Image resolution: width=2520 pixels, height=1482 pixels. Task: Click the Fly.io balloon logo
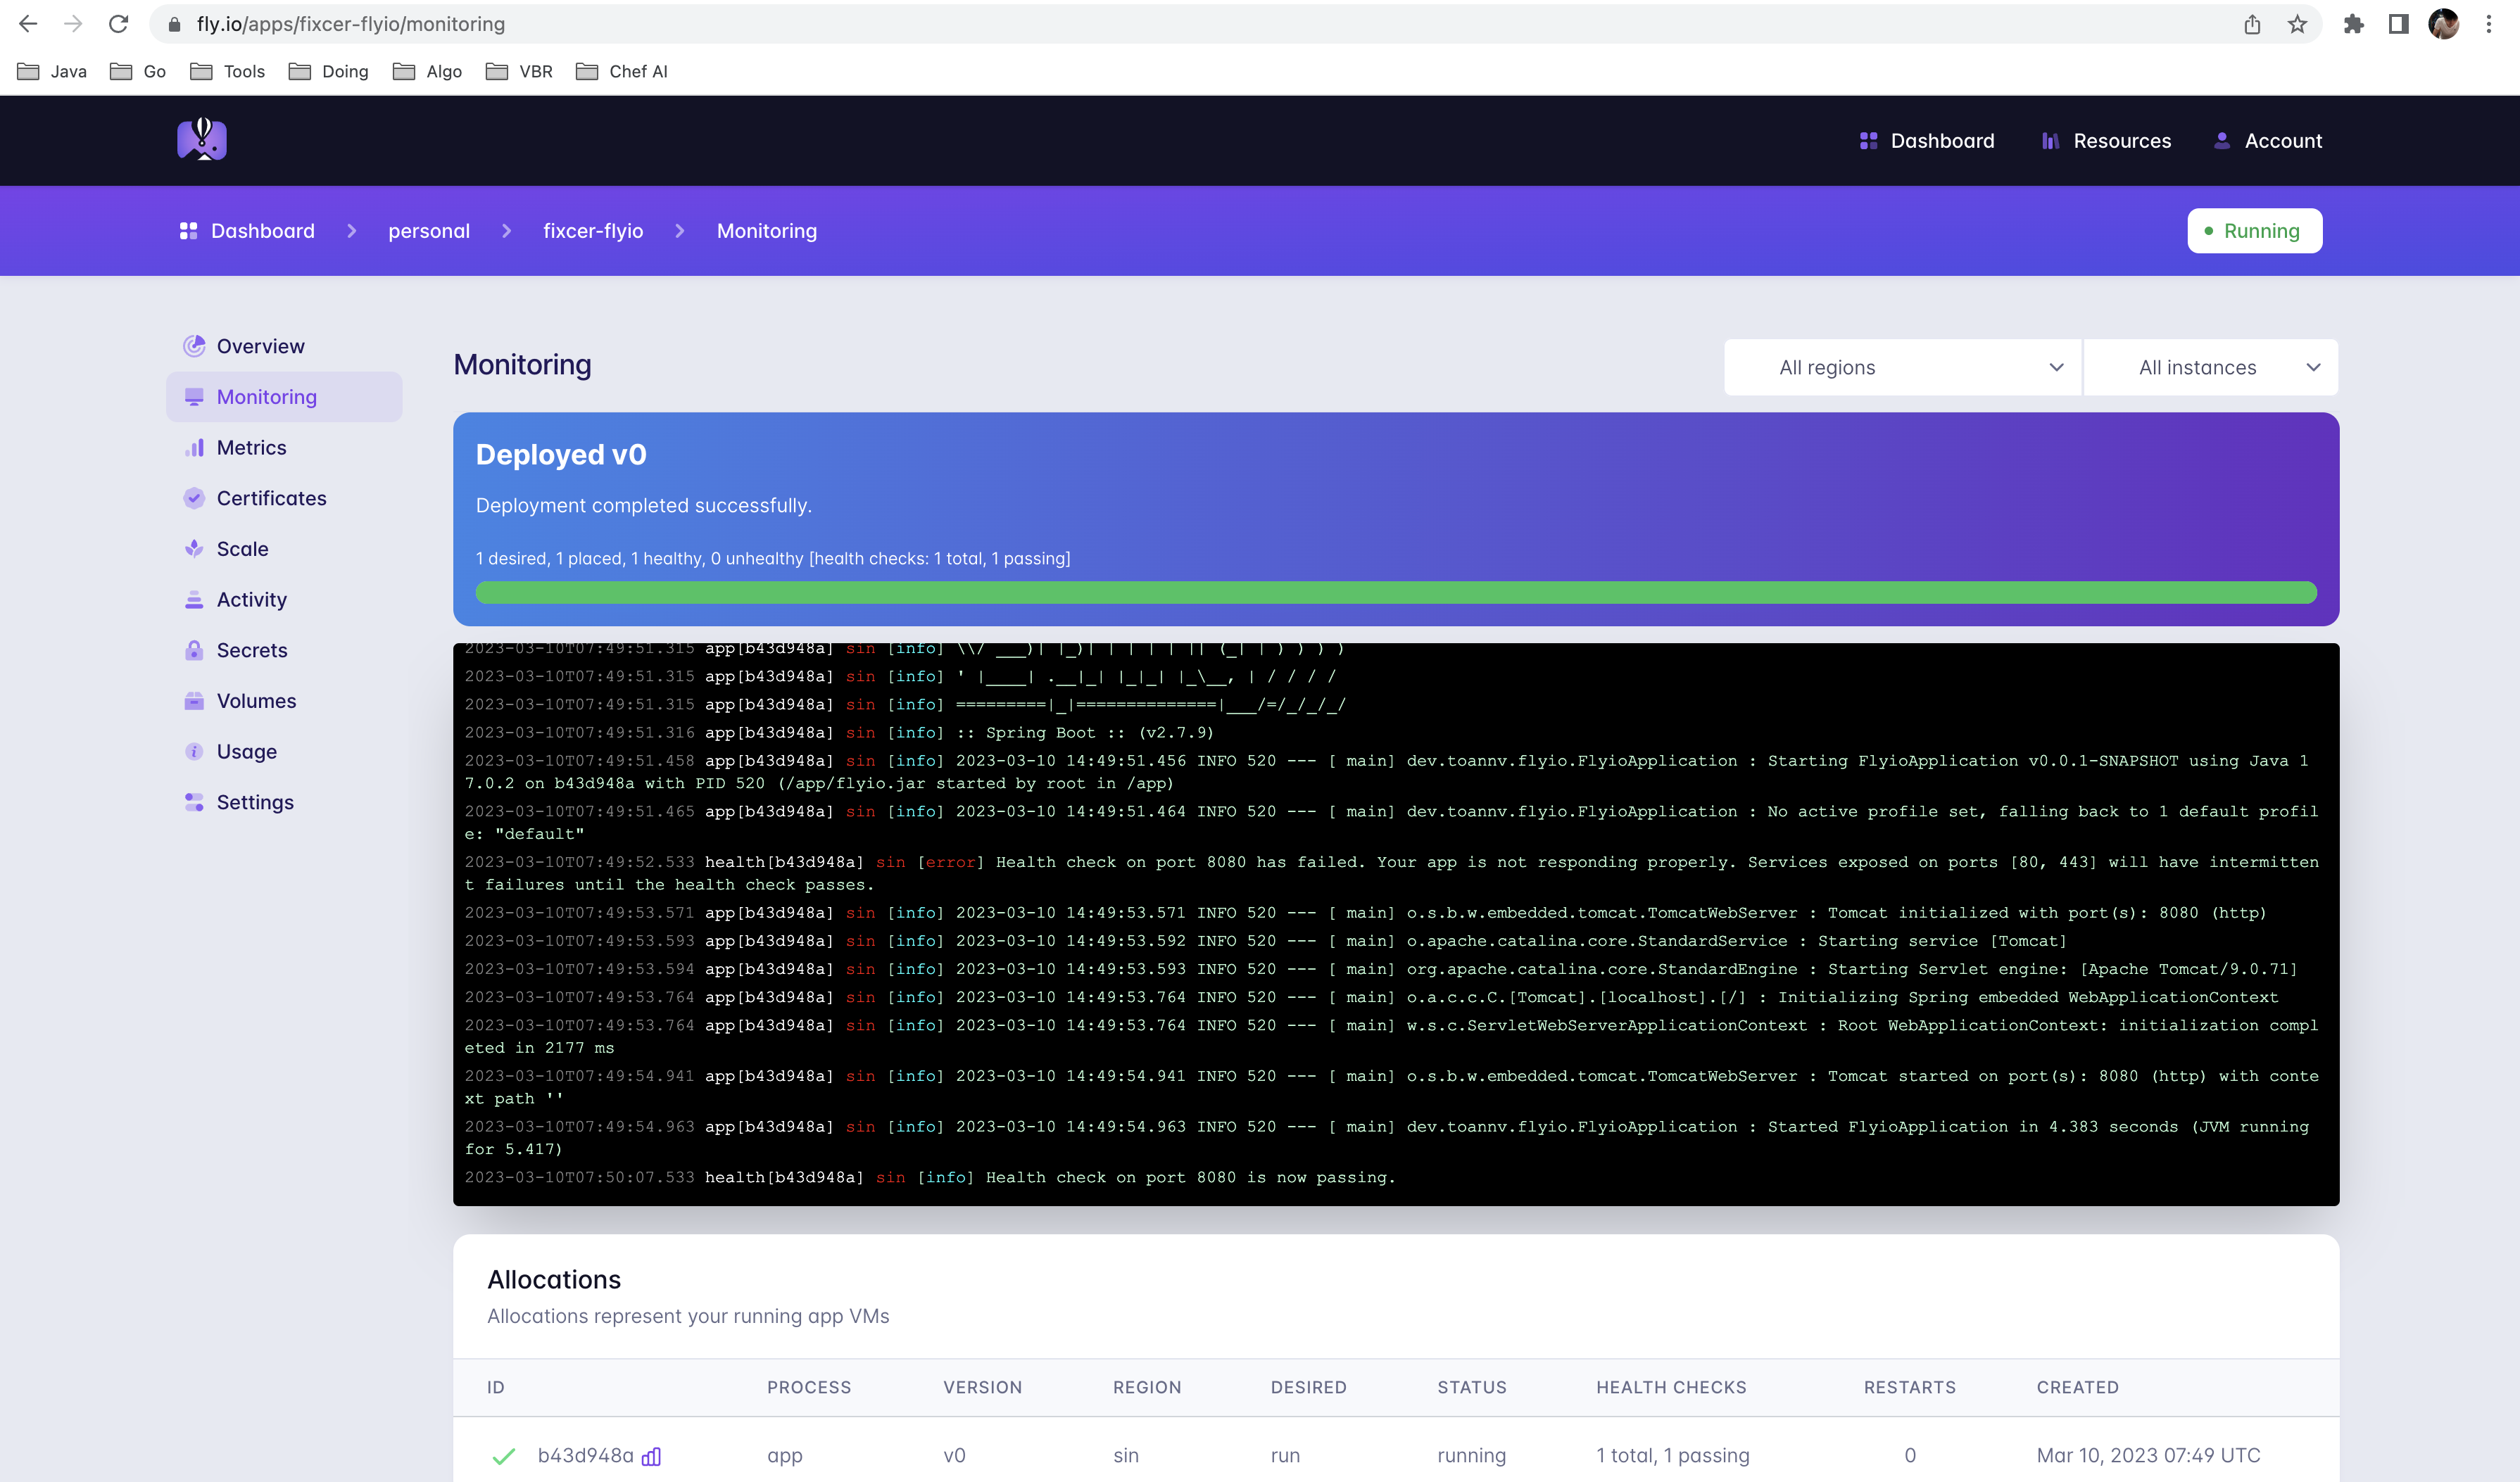click(x=202, y=140)
